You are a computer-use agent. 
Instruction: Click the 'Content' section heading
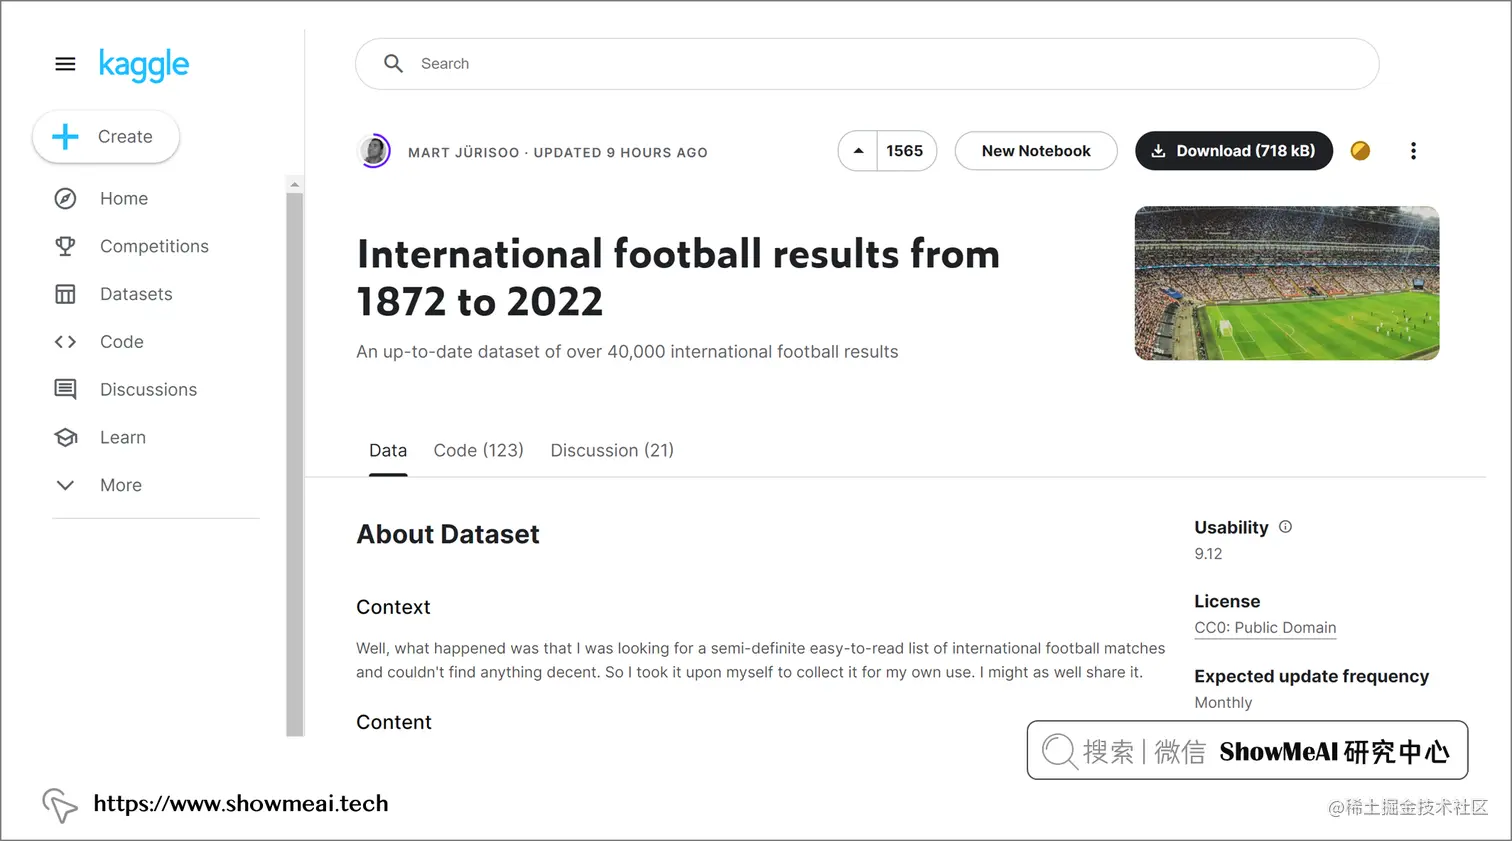pos(394,723)
